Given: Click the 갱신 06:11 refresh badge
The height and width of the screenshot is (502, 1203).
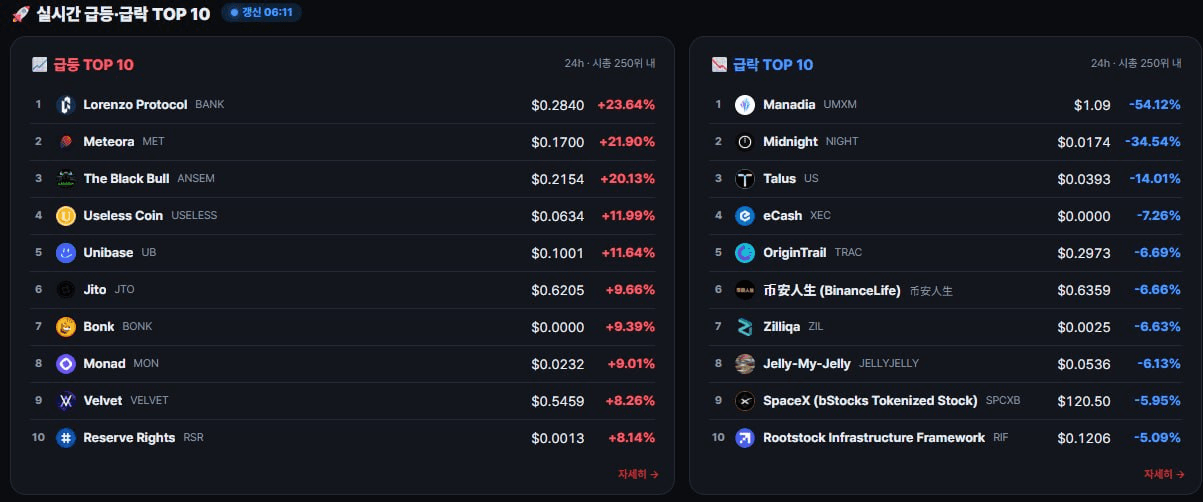Looking at the screenshot, I should [x=261, y=13].
